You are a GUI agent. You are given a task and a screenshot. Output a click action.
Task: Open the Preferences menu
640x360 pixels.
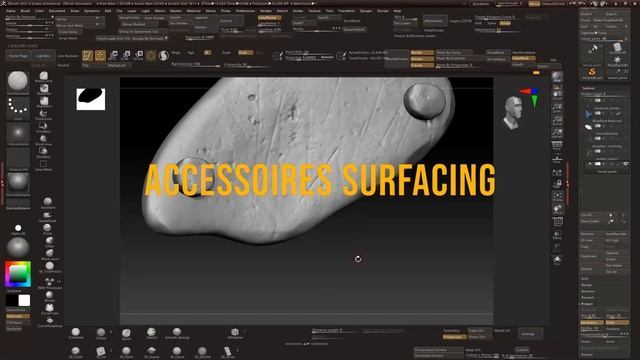tap(245, 11)
